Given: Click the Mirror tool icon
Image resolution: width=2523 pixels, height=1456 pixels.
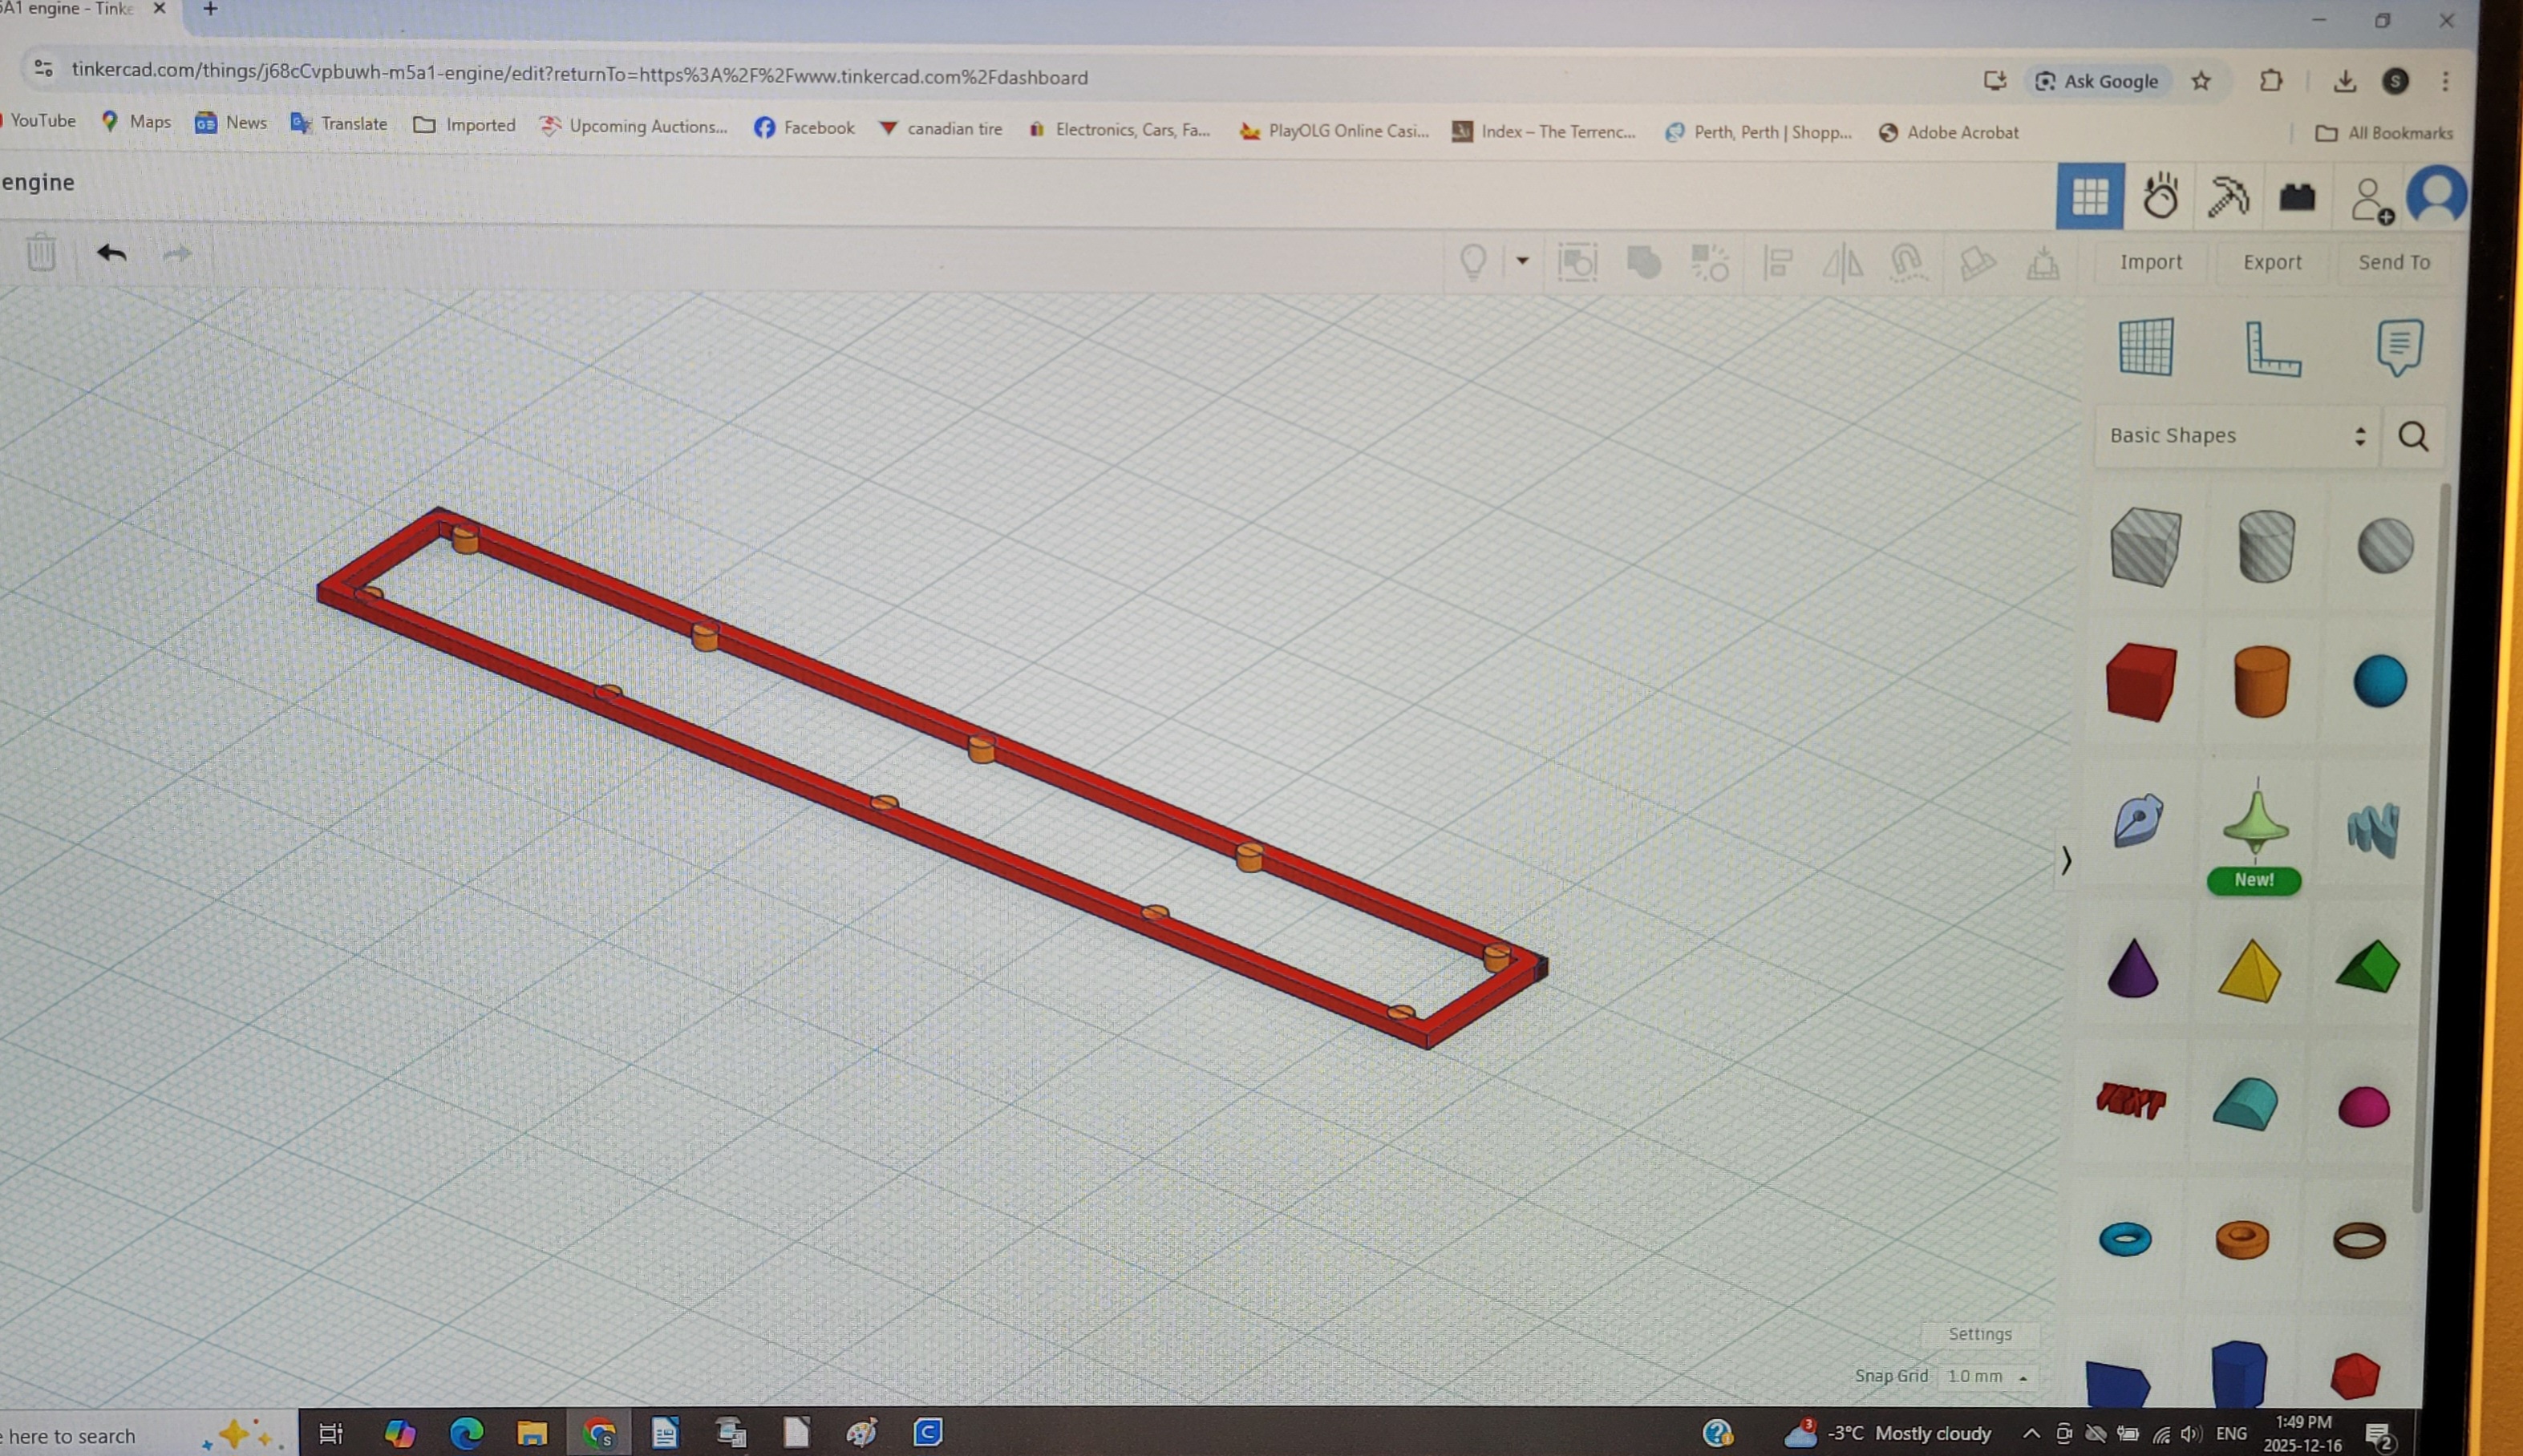Looking at the screenshot, I should point(1842,264).
